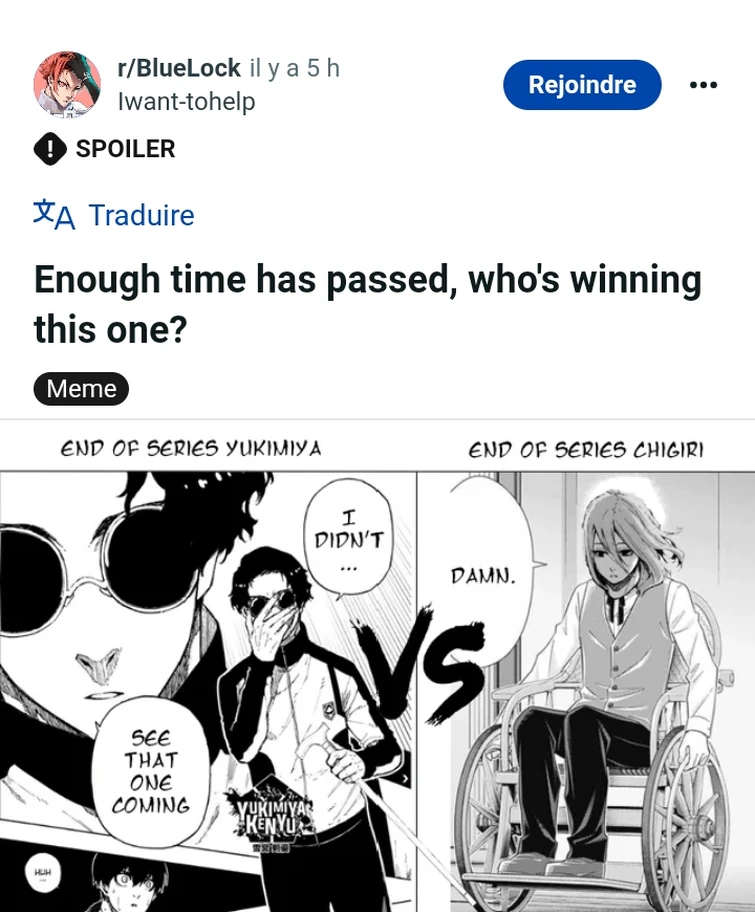Open the three-dot post options menu
This screenshot has width=755, height=912.
point(703,85)
